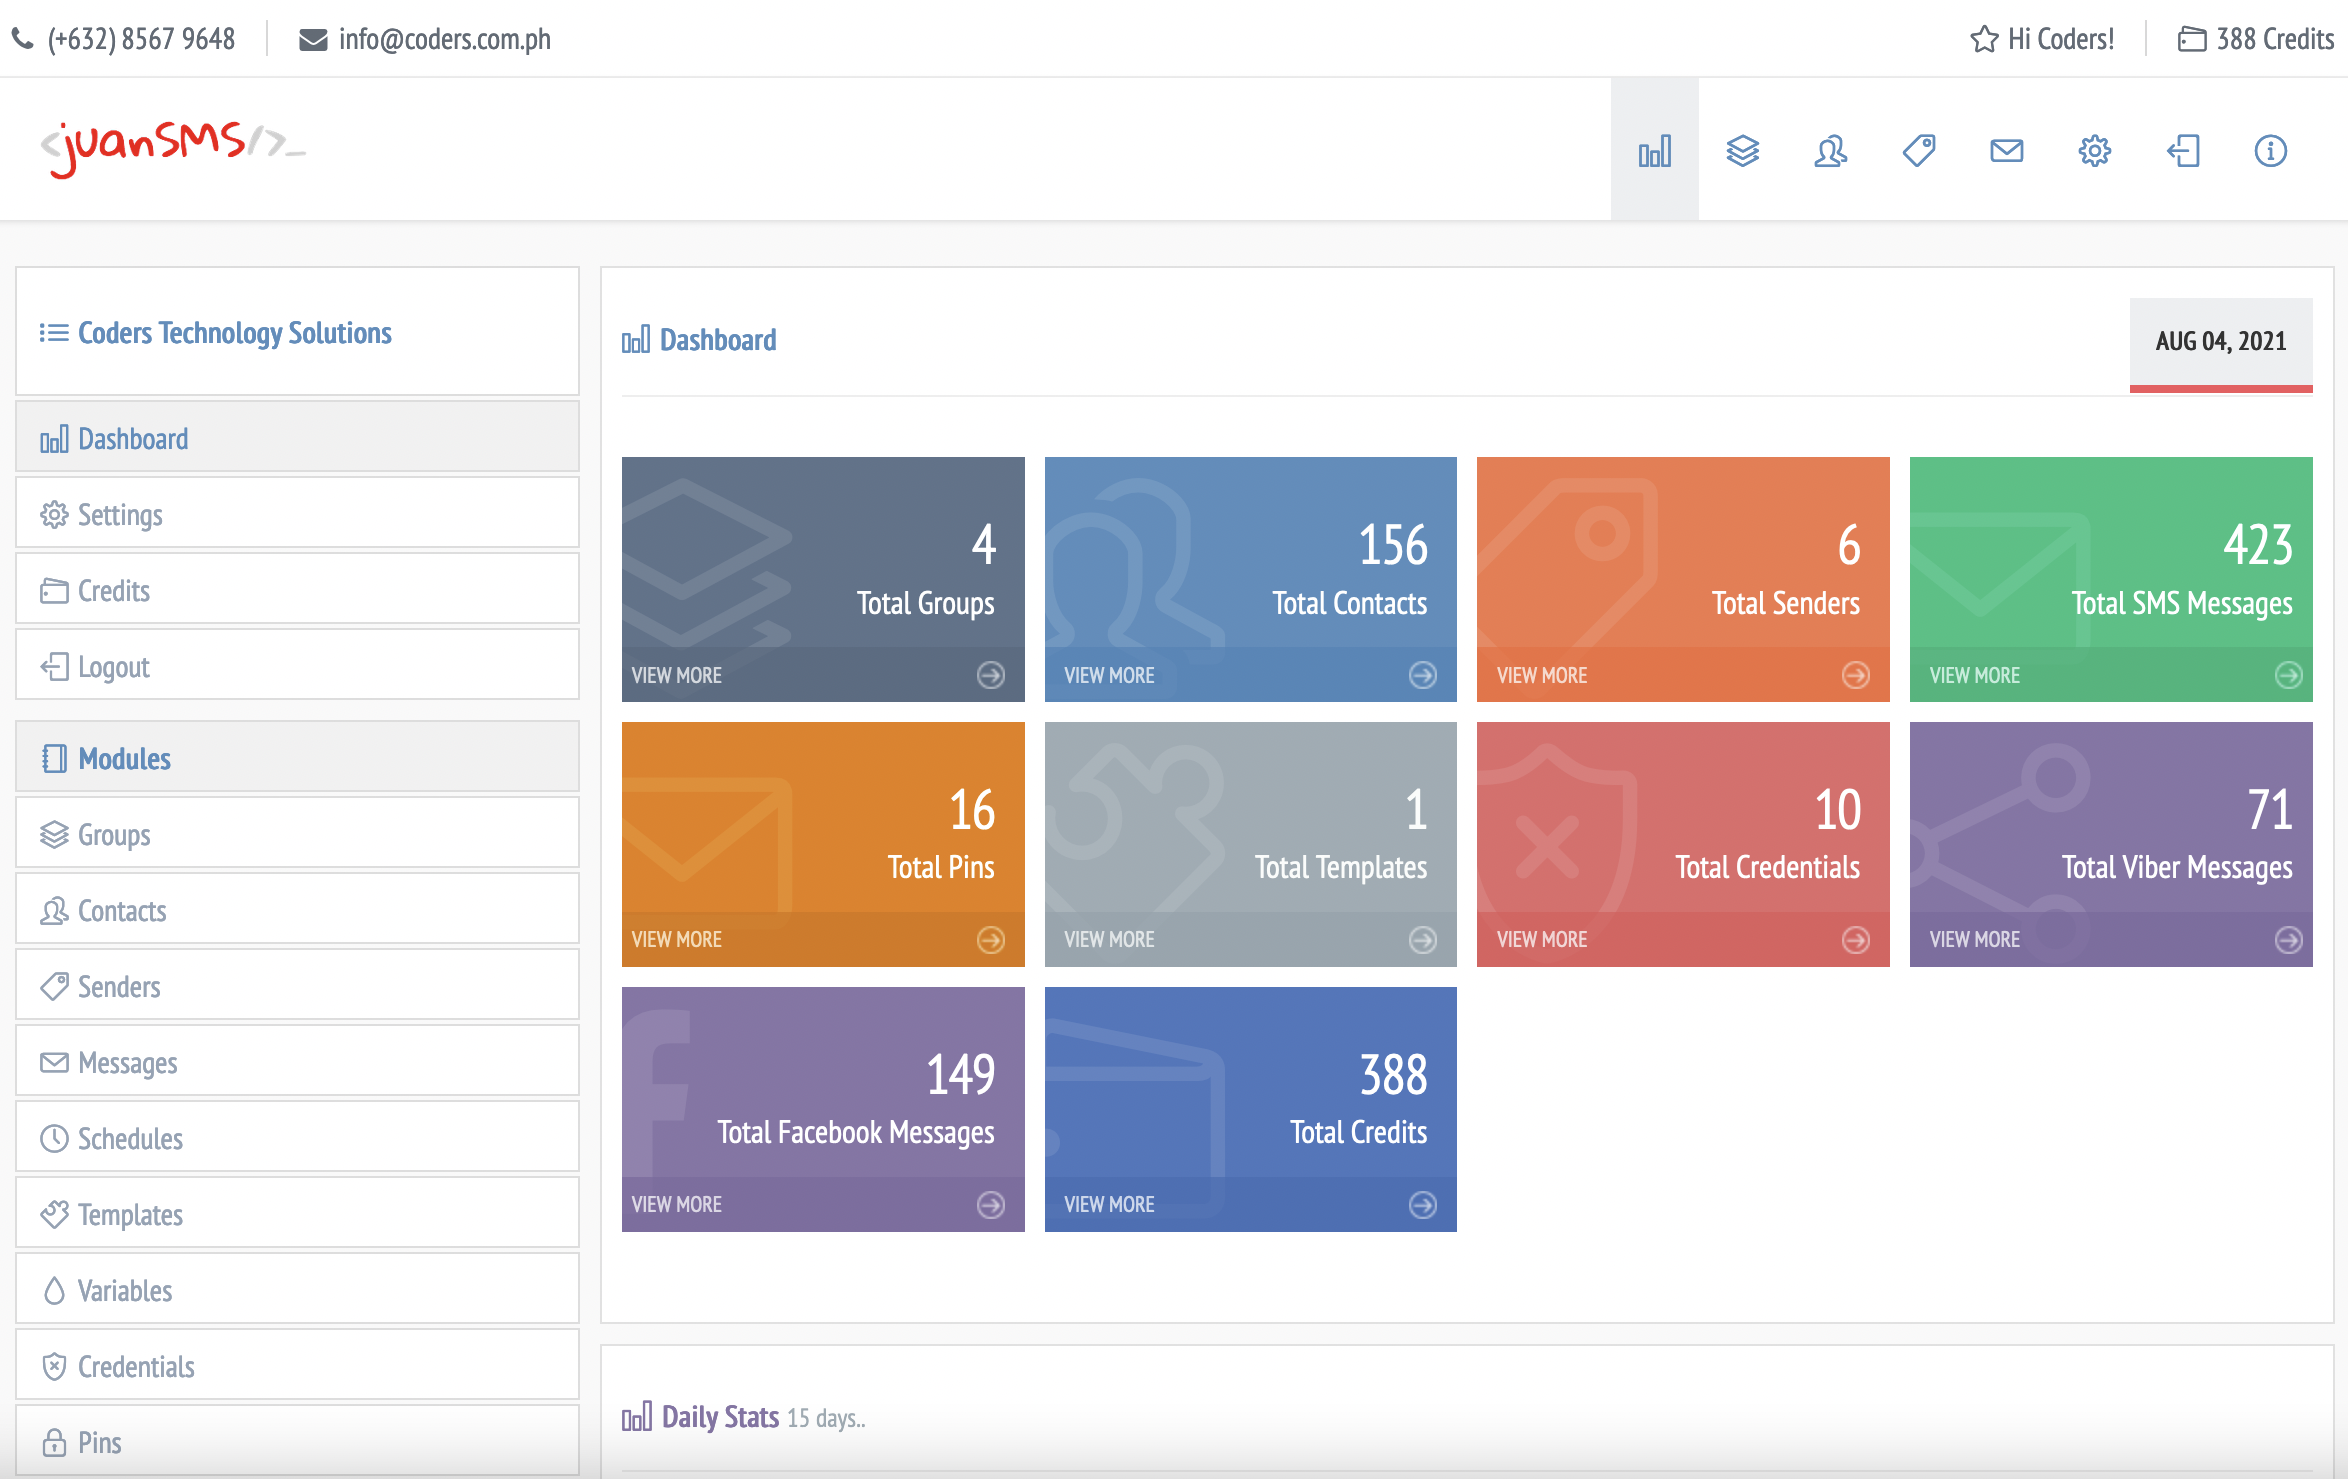Click arrow icon on Total Facebook Messages card

coord(991,1205)
